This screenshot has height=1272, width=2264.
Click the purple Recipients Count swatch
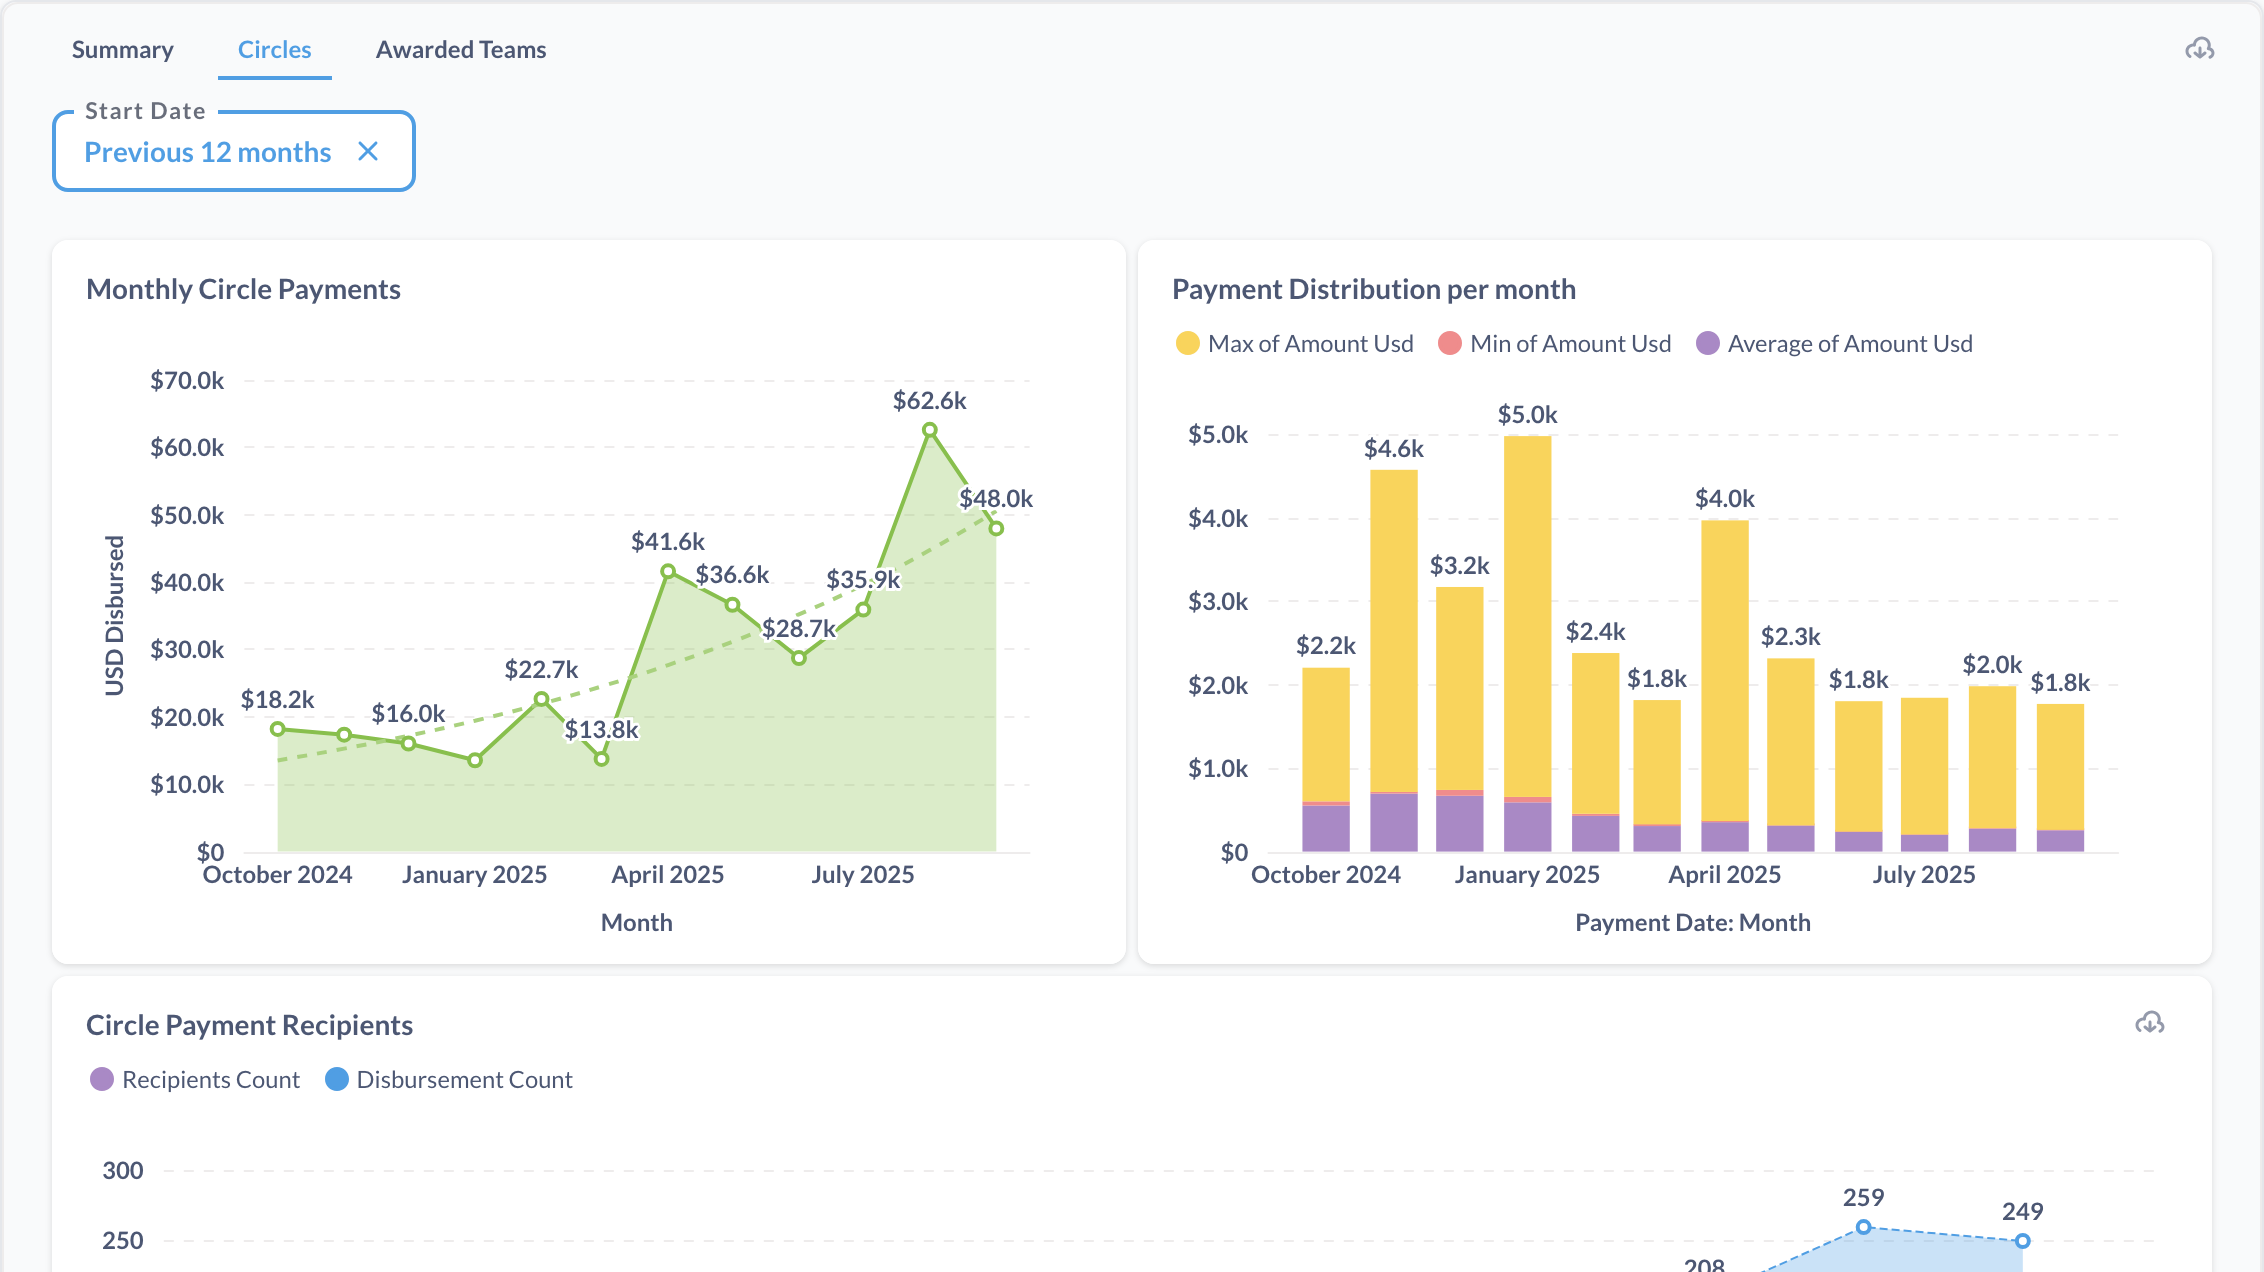[x=102, y=1079]
